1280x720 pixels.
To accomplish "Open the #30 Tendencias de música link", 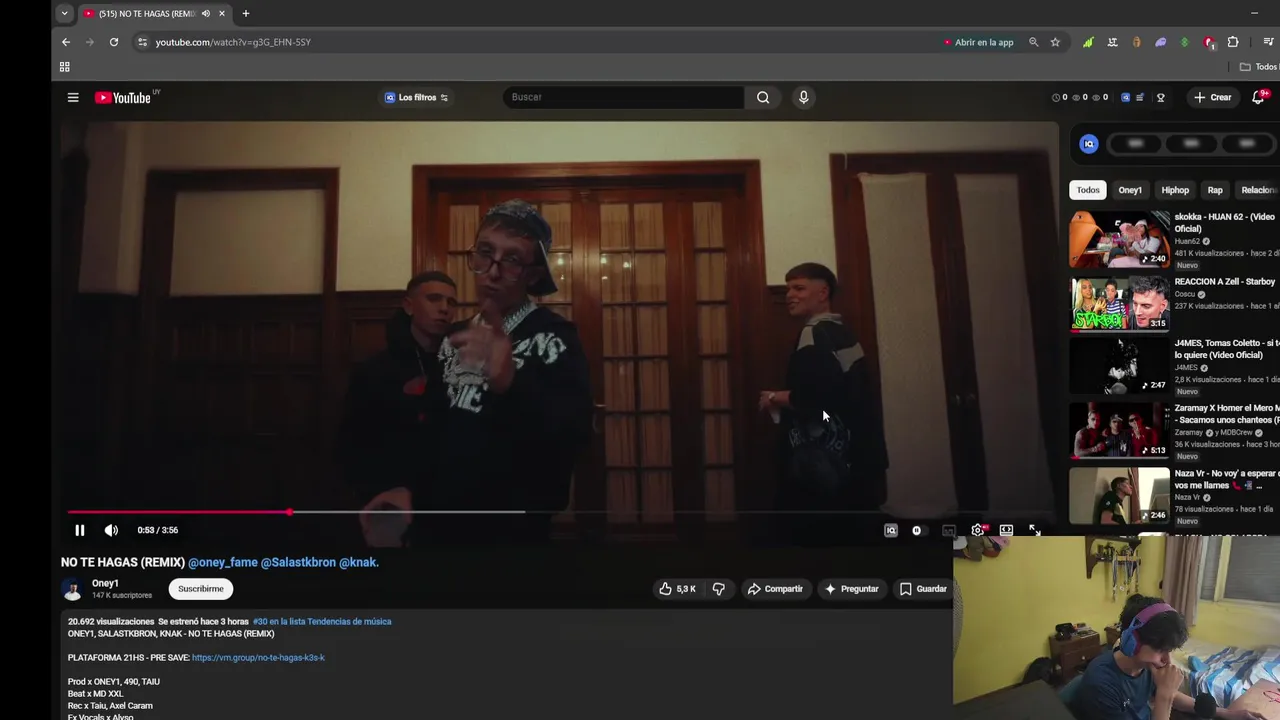I will (x=322, y=621).
